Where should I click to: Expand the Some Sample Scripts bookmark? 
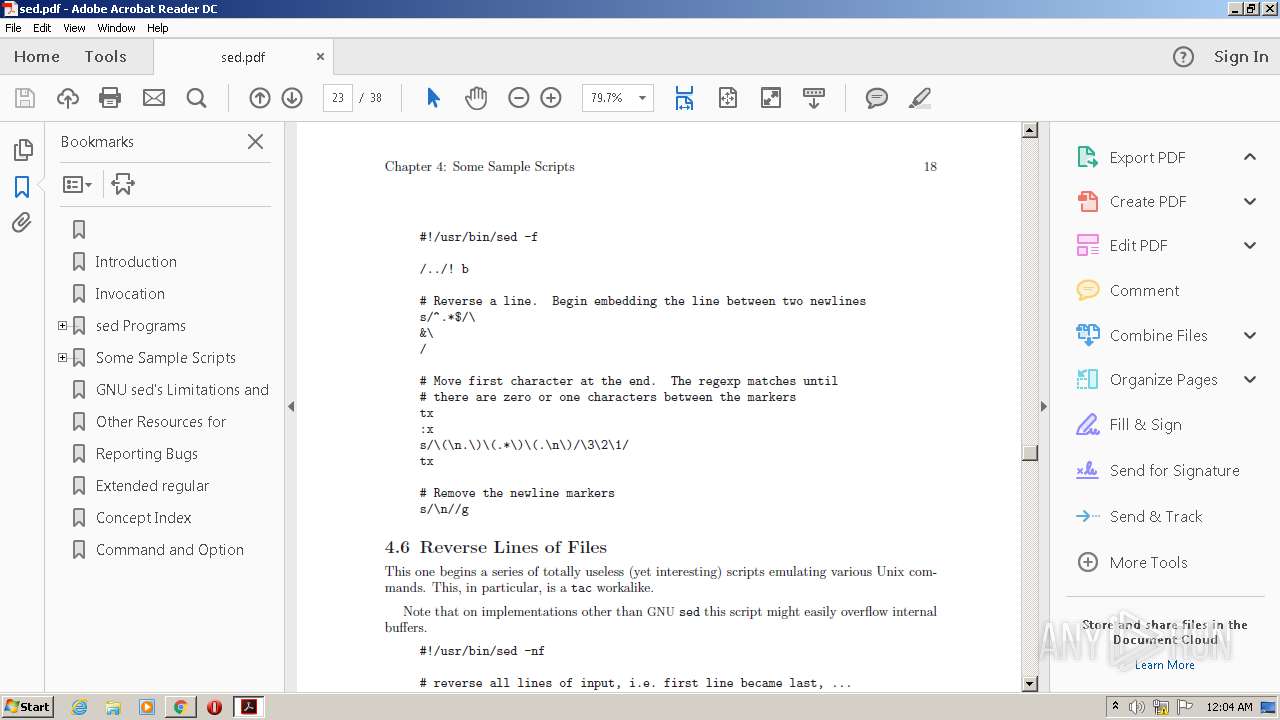(x=63, y=358)
